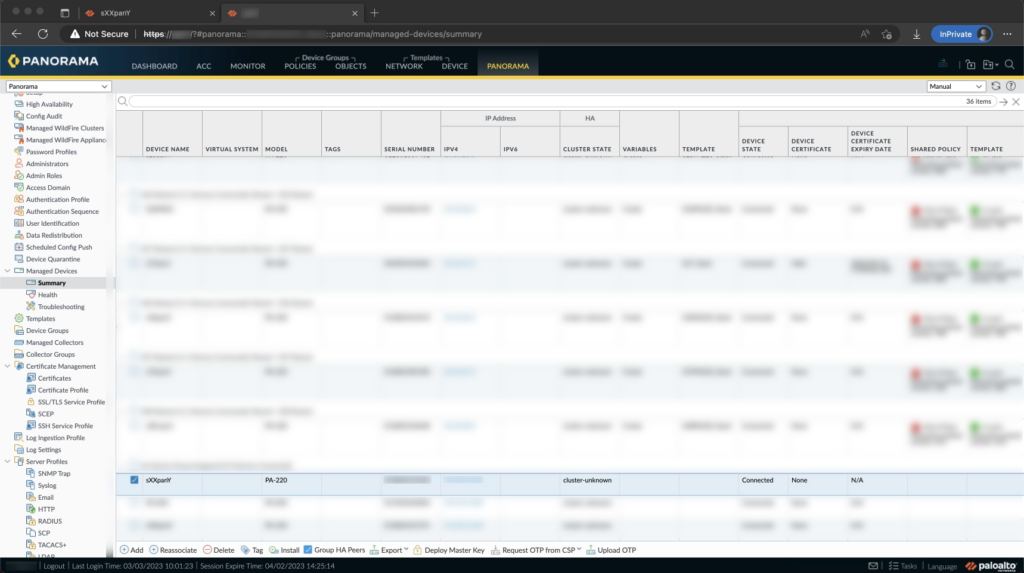This screenshot has height=573, width=1024.
Task: Open the ACC tab
Action: point(204,66)
